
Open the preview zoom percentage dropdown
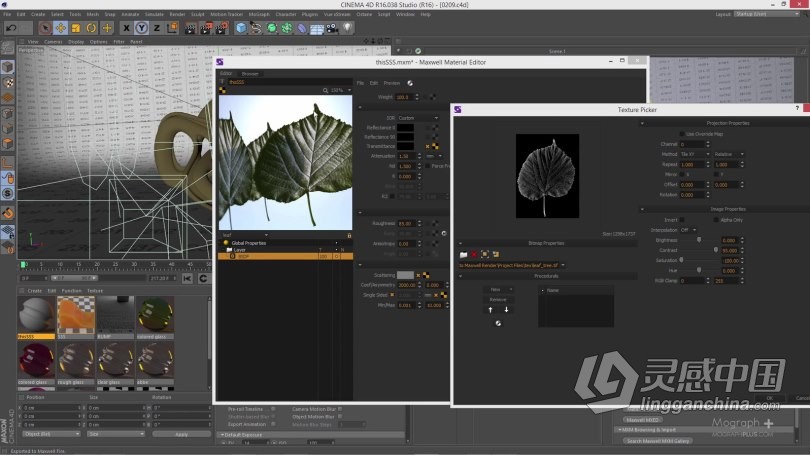[x=340, y=90]
